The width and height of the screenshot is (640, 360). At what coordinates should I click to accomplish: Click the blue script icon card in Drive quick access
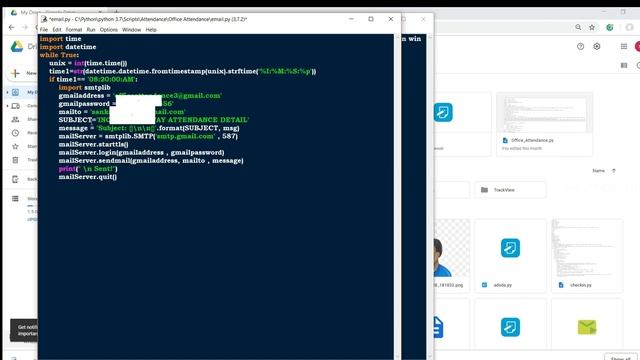pos(443,112)
